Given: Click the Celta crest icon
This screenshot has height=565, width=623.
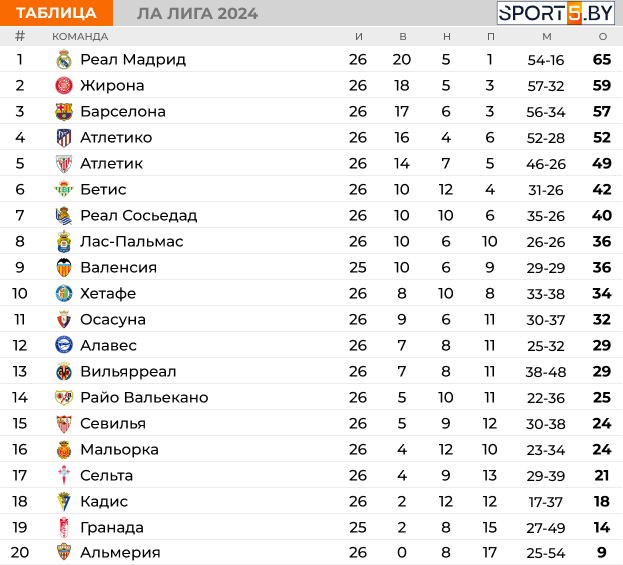Looking at the screenshot, I should point(64,475).
